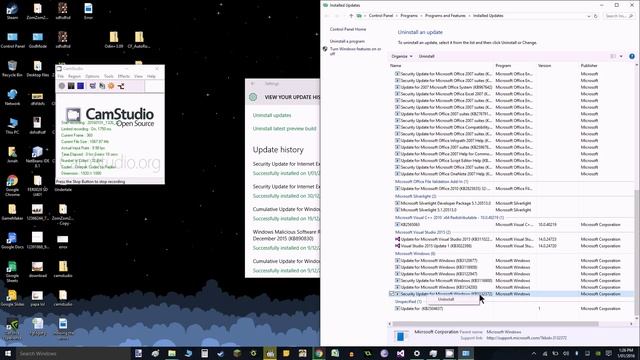
Task: Open the support.microsoft.com support link
Action: click(527, 338)
